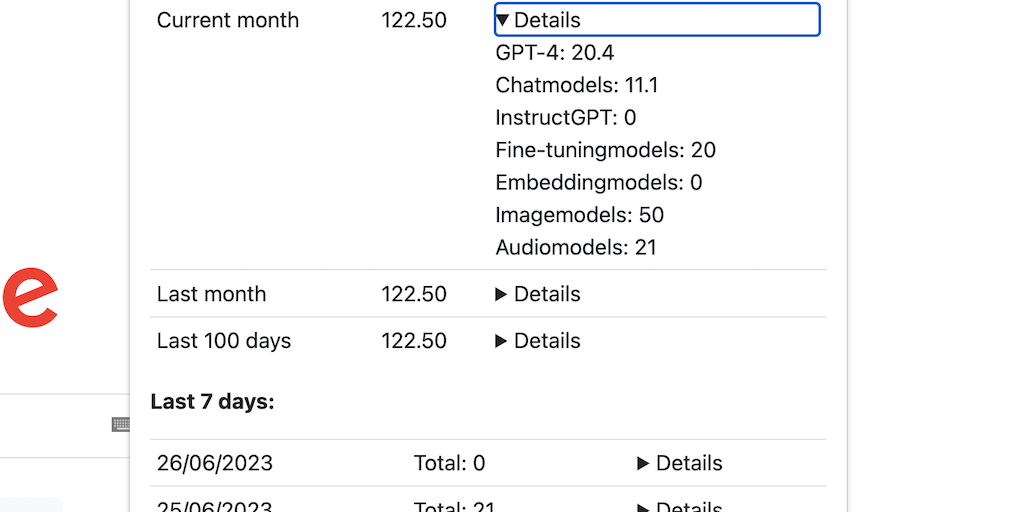Click the small keyboard icon

pos(121,425)
